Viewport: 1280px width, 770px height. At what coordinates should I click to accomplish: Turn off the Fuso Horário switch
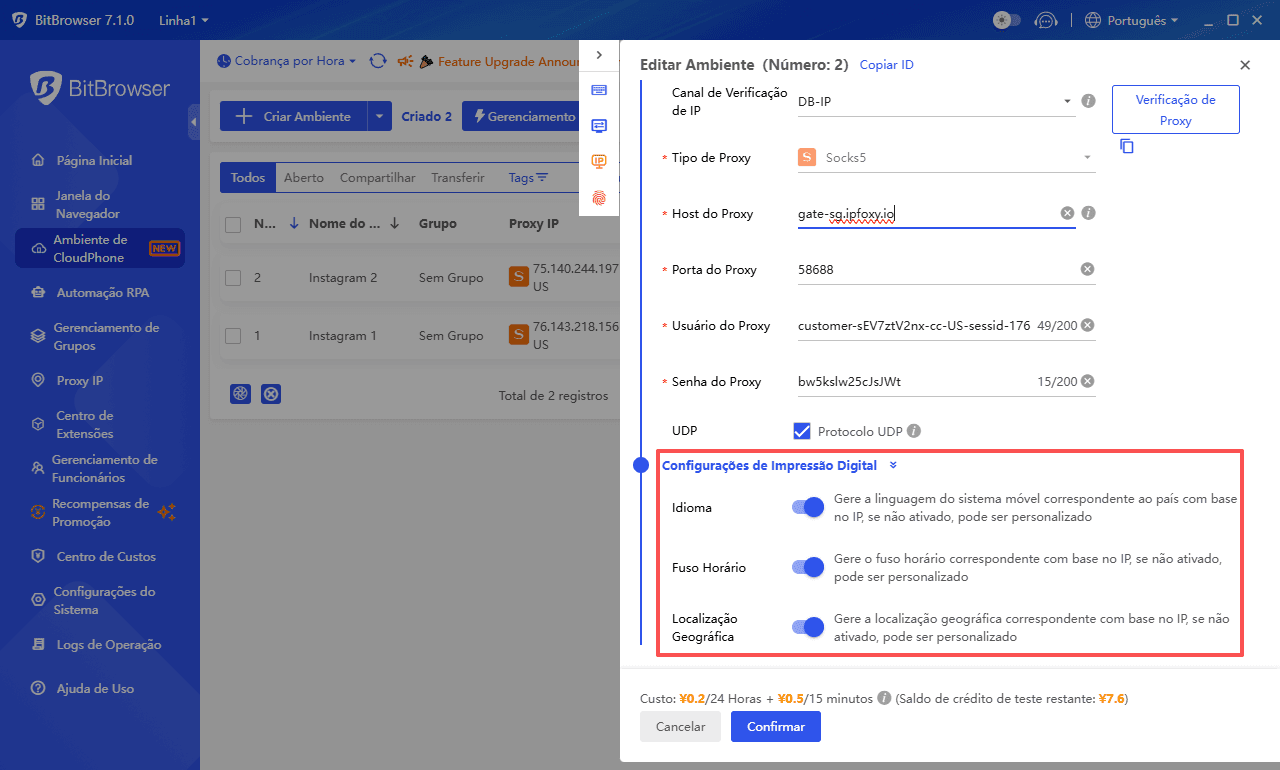click(x=807, y=567)
